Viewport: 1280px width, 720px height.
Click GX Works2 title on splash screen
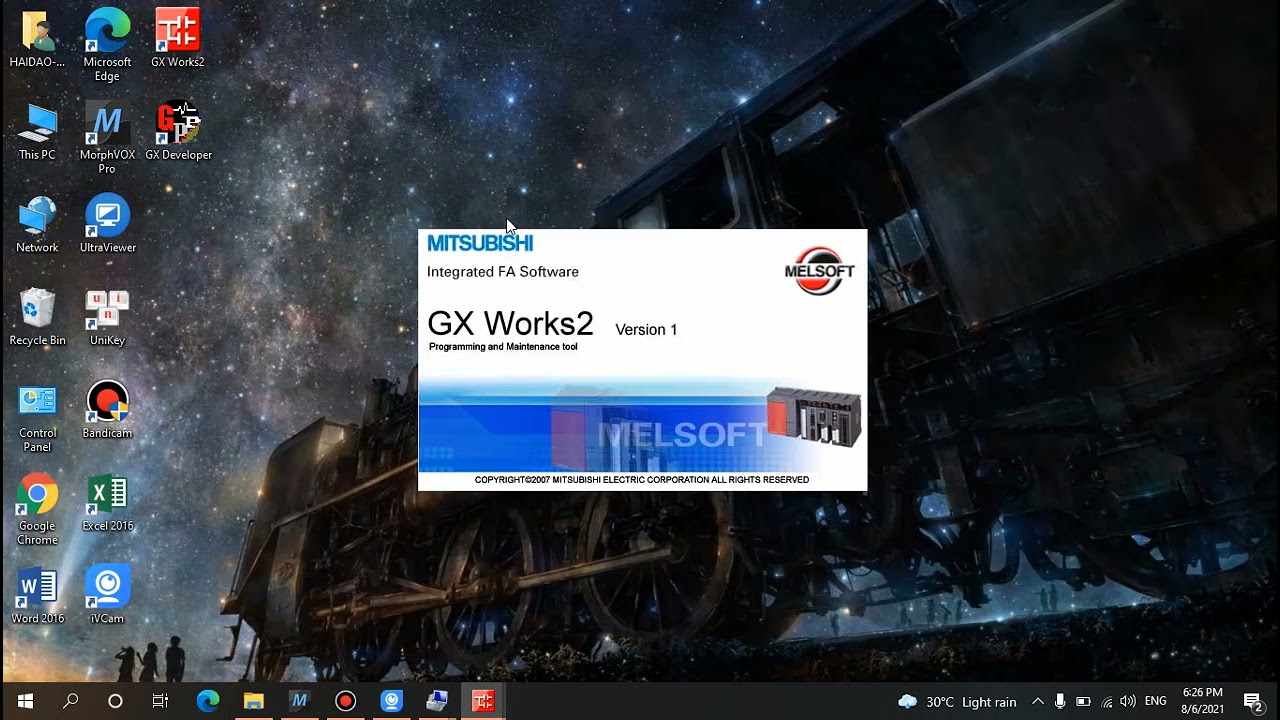[x=510, y=324]
